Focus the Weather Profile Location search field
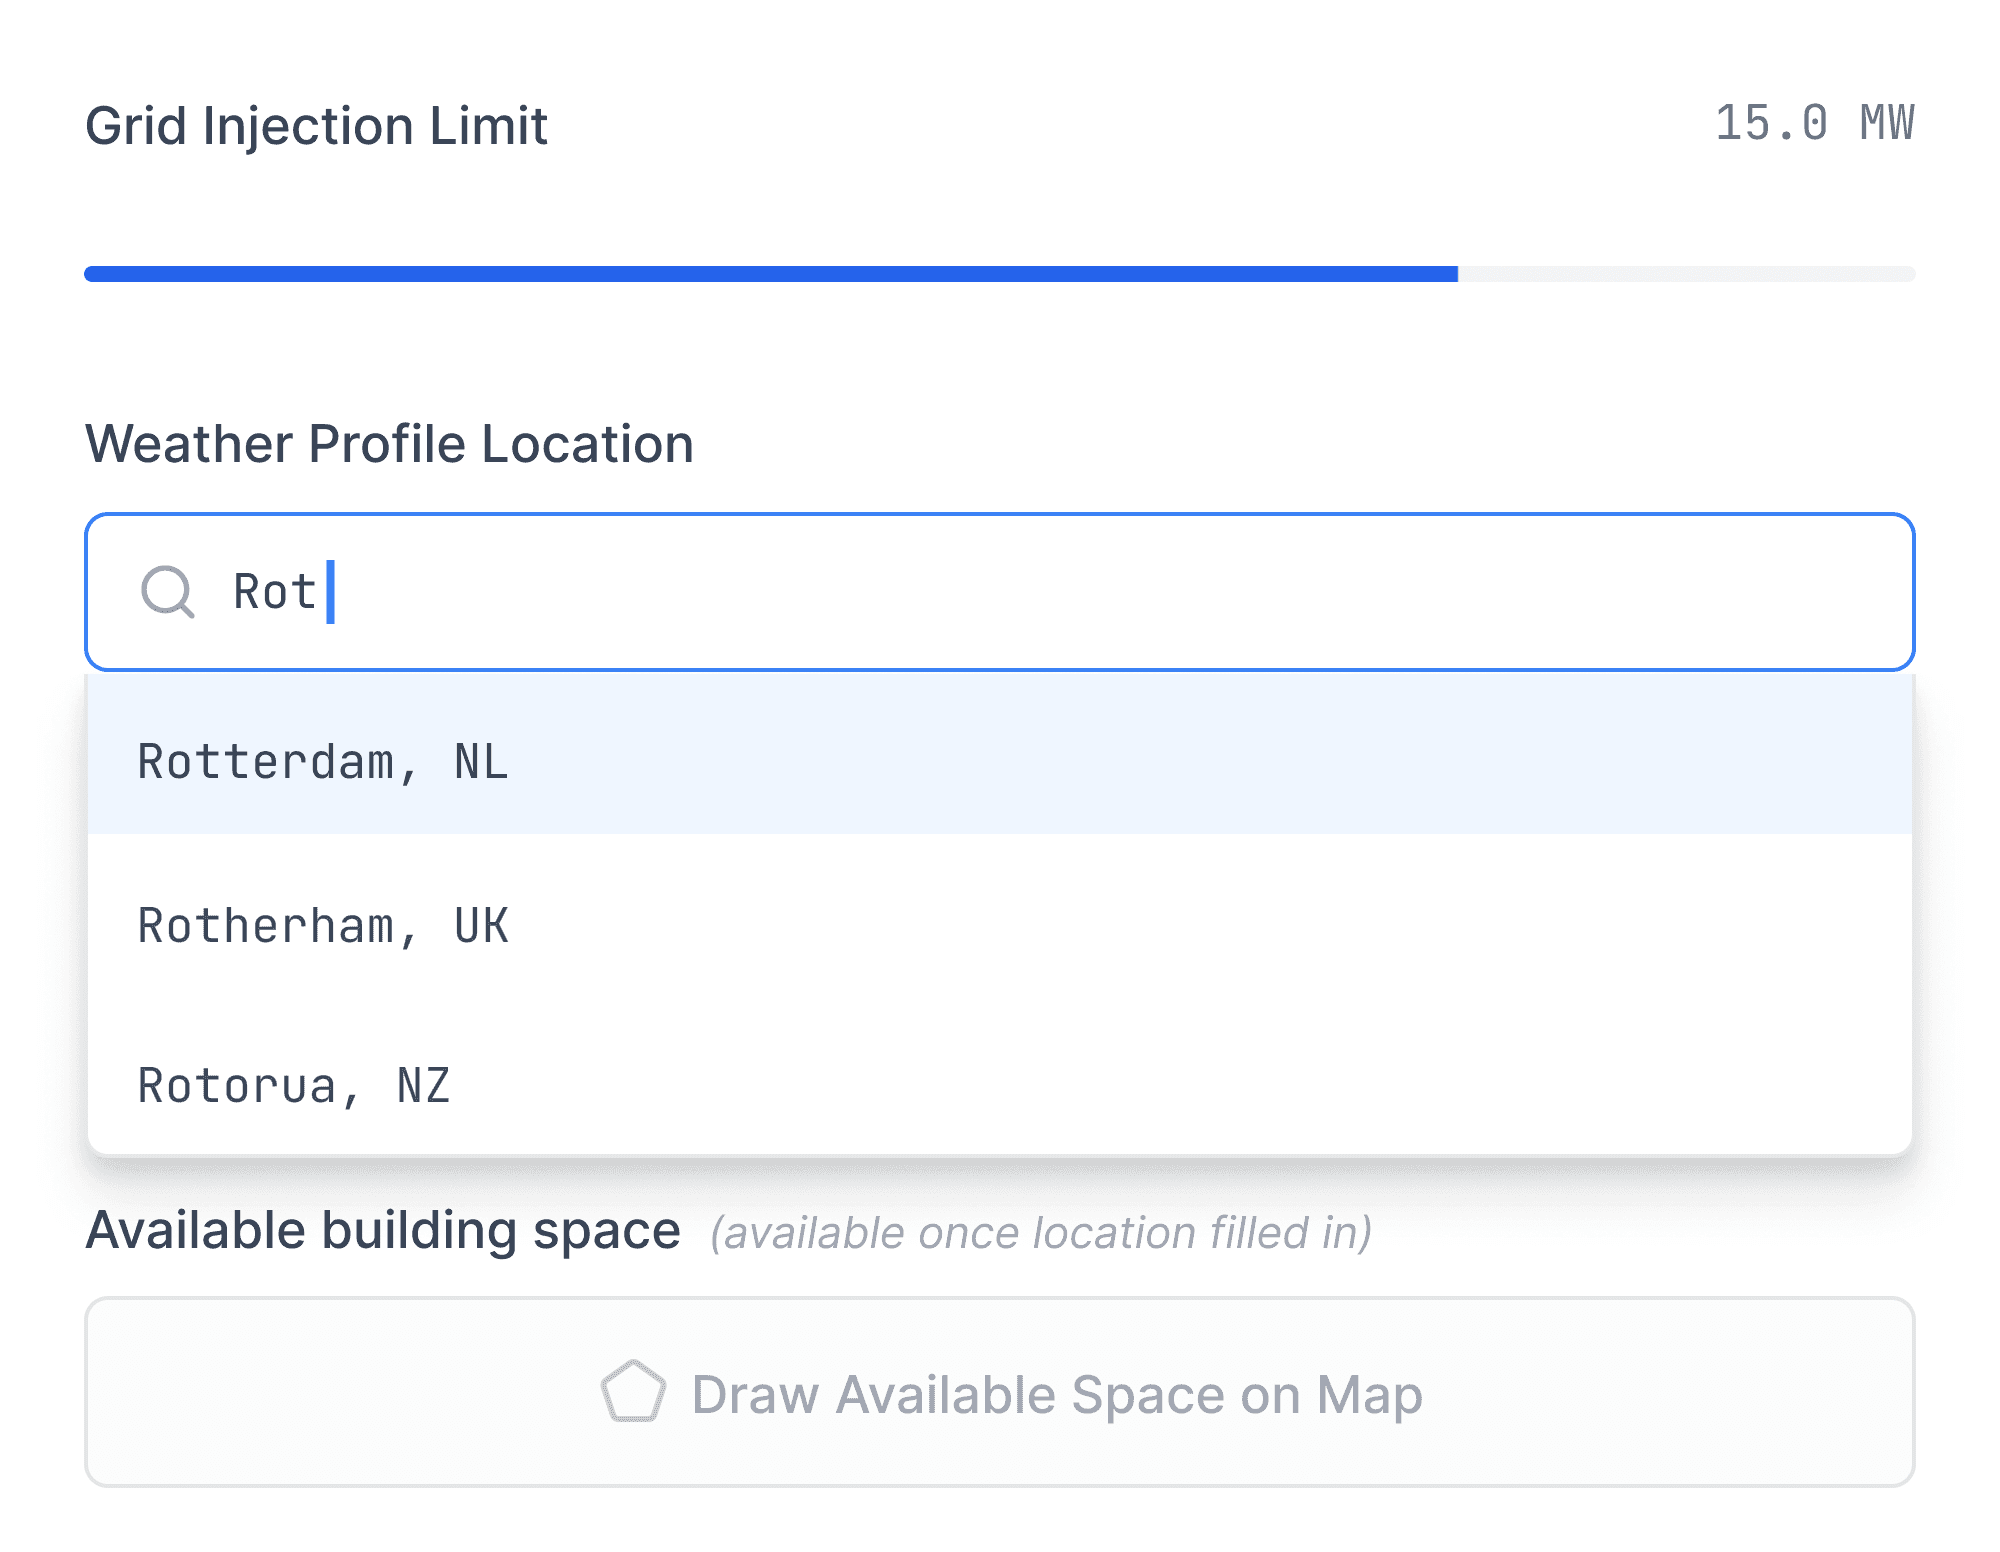Image resolution: width=2000 pixels, height=1552 pixels. 1000,591
